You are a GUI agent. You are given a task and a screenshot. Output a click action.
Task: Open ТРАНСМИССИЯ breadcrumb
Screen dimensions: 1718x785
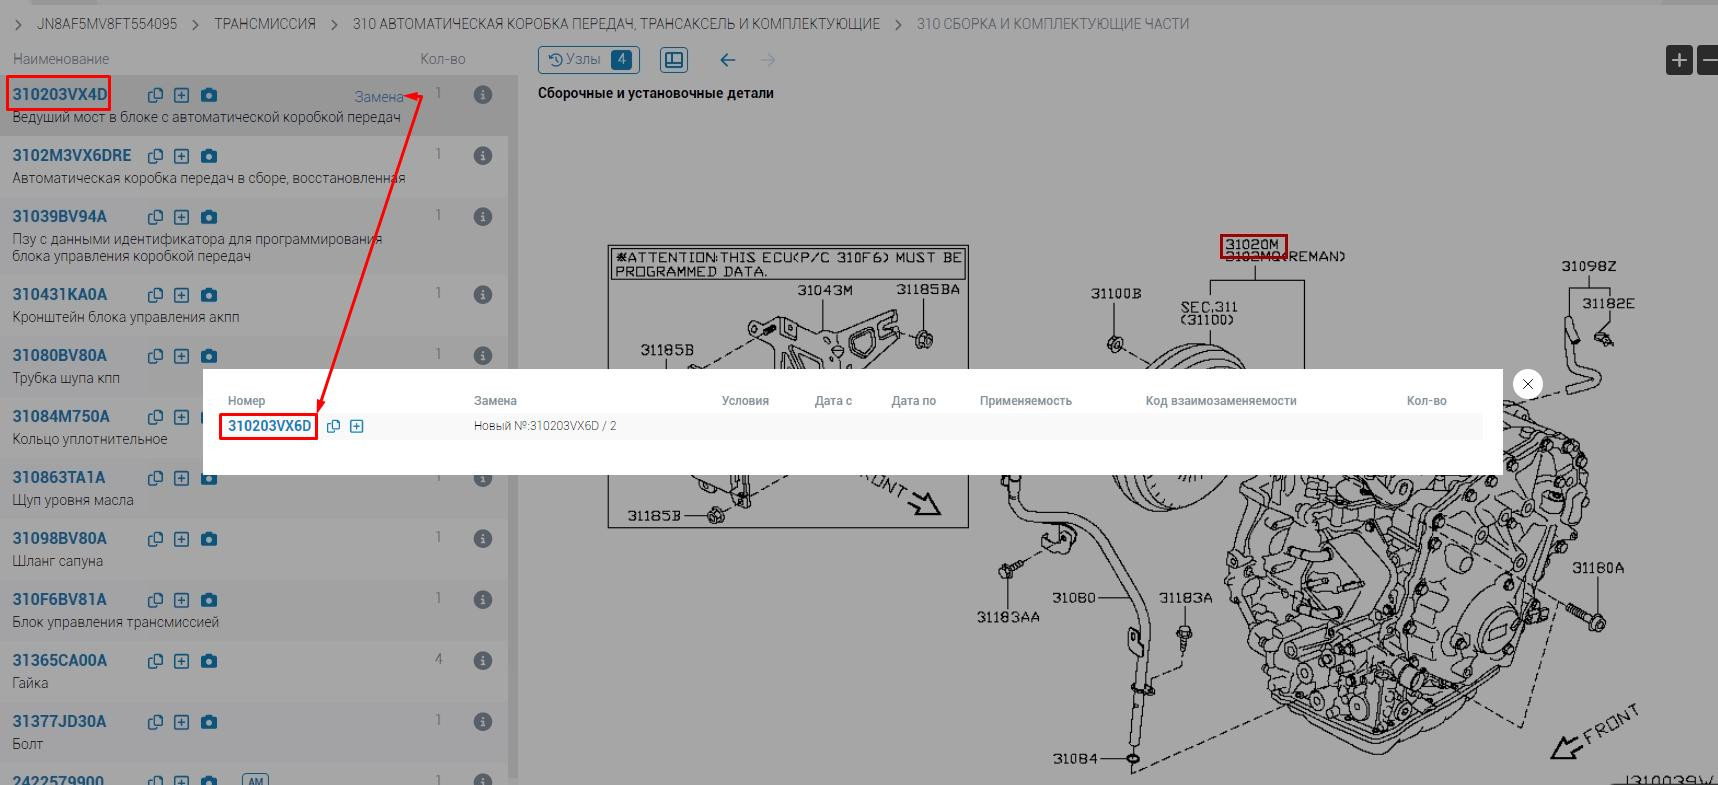tap(265, 24)
